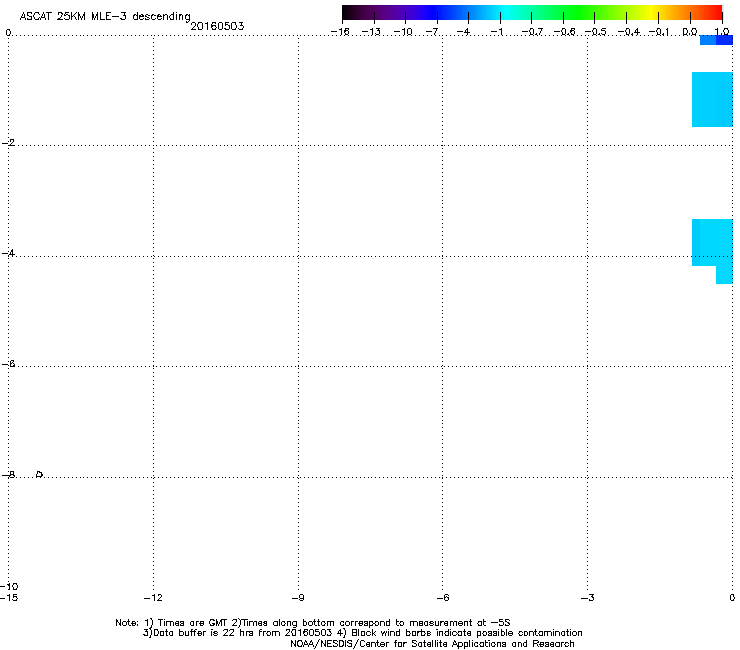Click the color scale label -1

496,32
